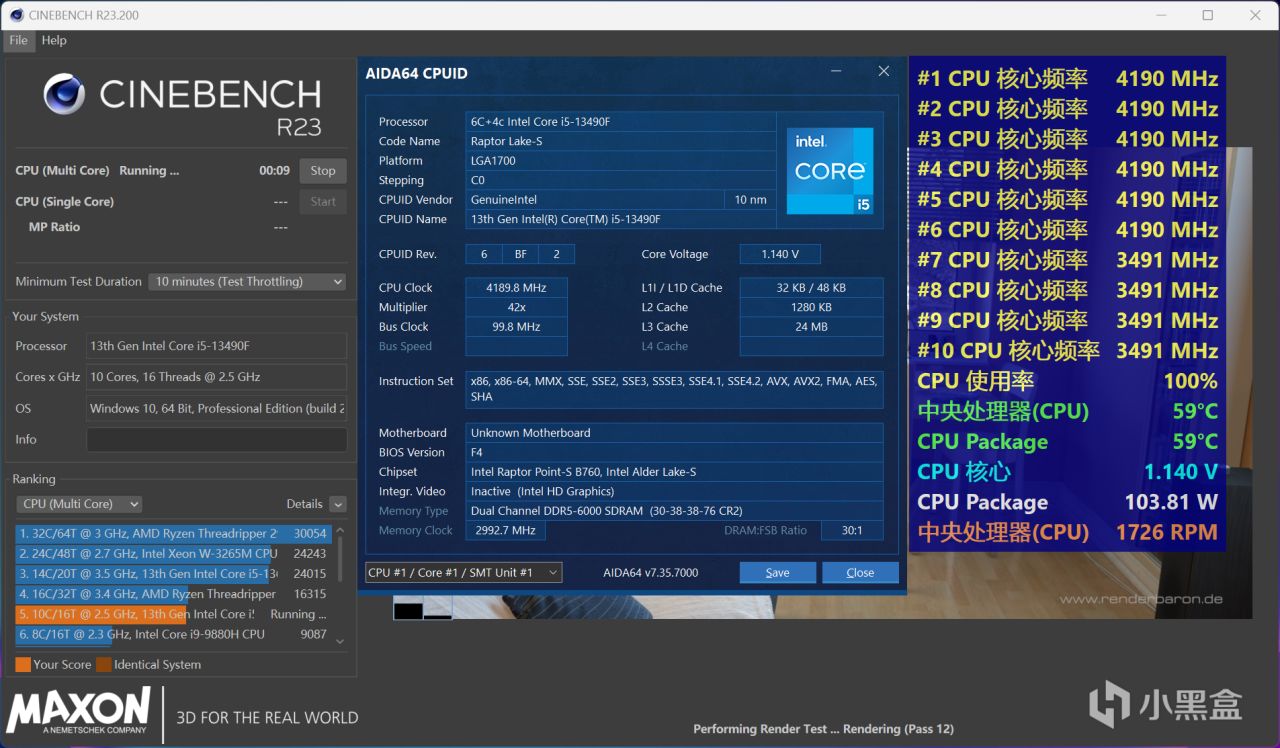Close the AIDA64 CPUID window with X
The image size is (1280, 748).
(884, 71)
